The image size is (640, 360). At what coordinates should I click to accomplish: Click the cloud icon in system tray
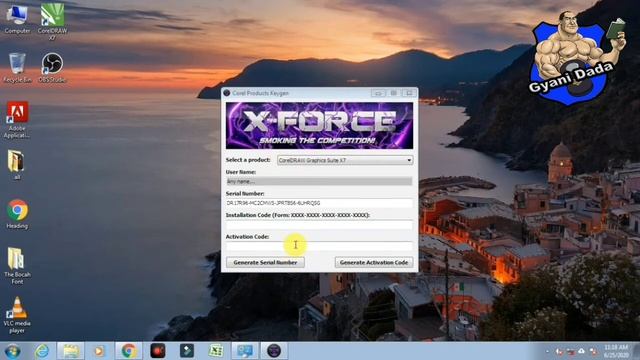coord(581,351)
